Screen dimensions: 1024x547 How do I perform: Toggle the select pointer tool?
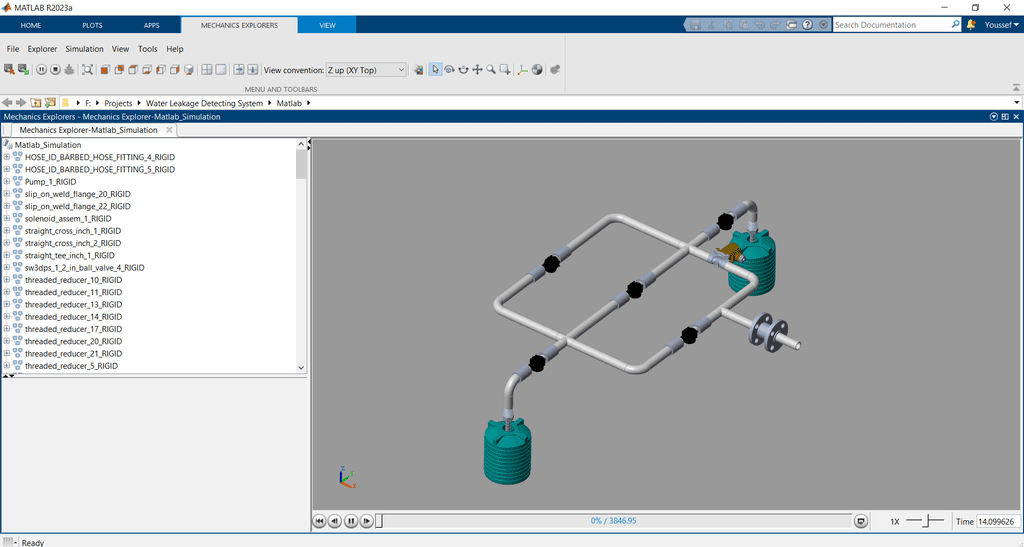click(x=435, y=70)
